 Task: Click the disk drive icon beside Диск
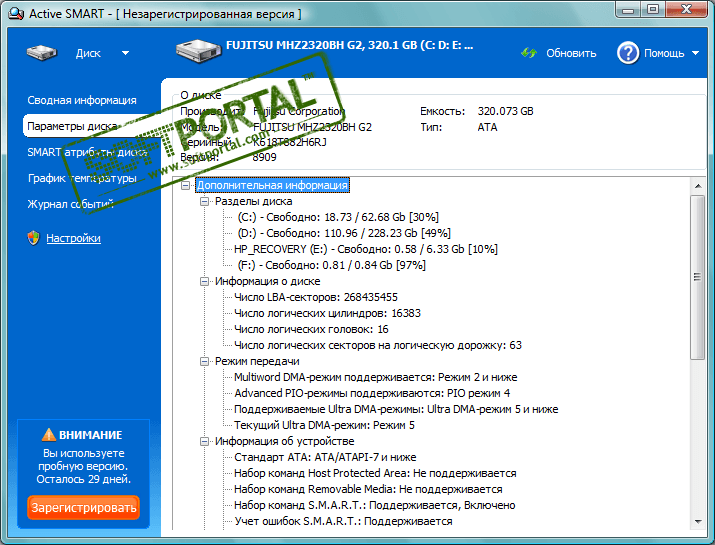(41, 53)
